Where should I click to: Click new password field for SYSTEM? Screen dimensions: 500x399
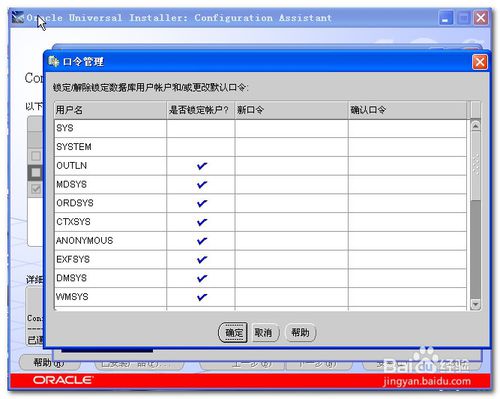[291, 147]
